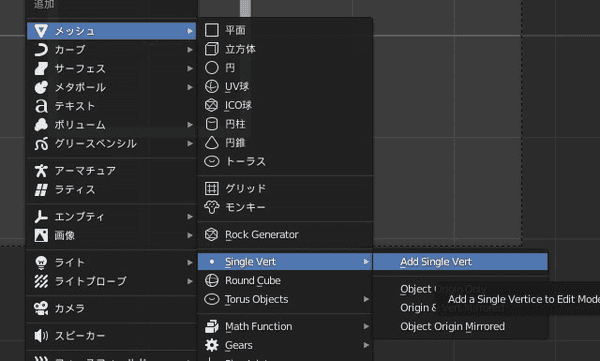Click the Light (ライト) bulb icon
Image resolution: width=600 pixels, height=361 pixels.
click(41, 263)
